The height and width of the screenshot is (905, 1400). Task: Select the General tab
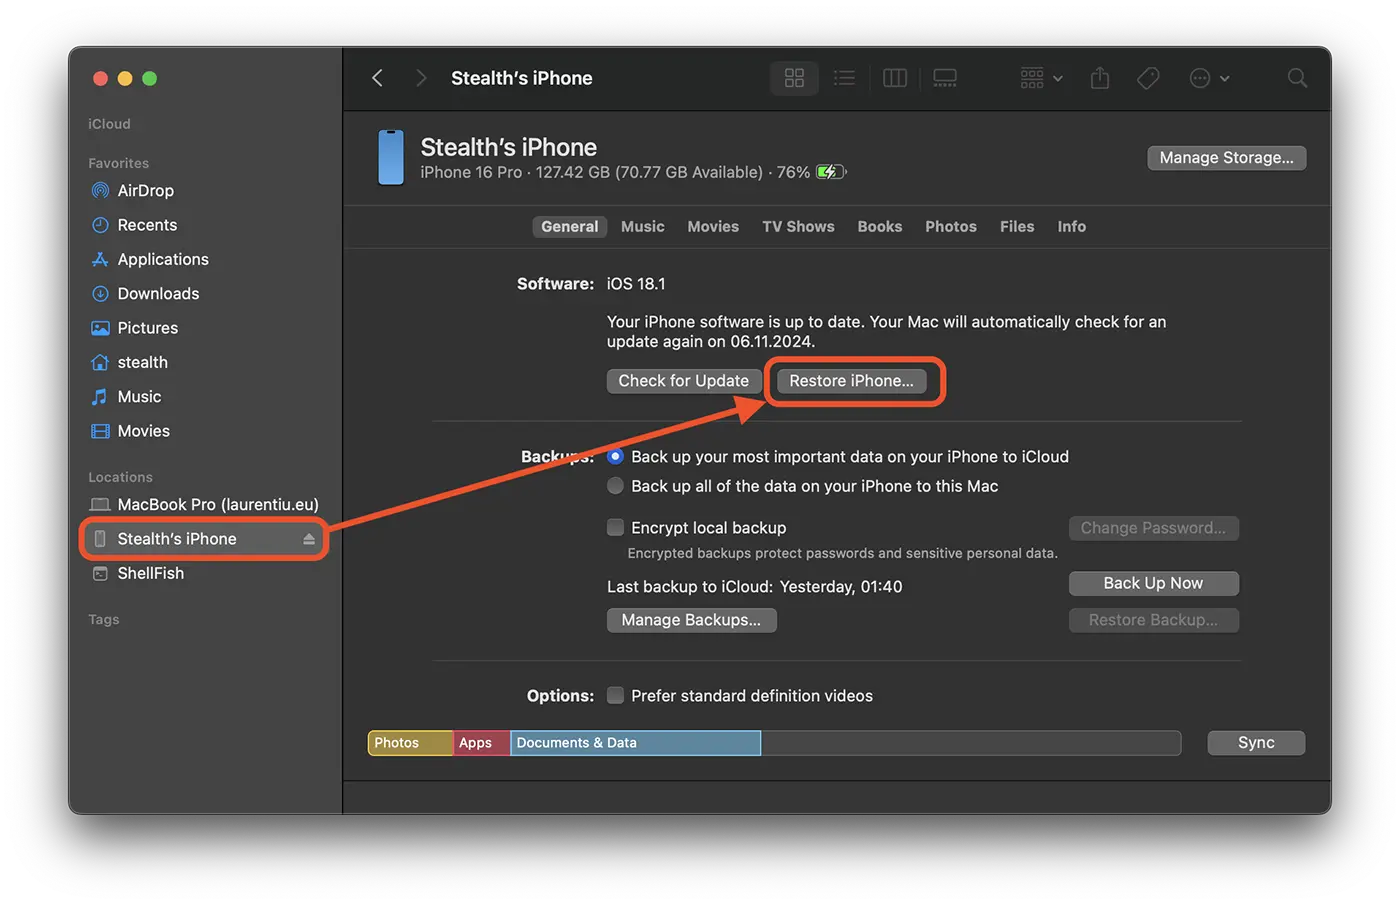(x=569, y=227)
